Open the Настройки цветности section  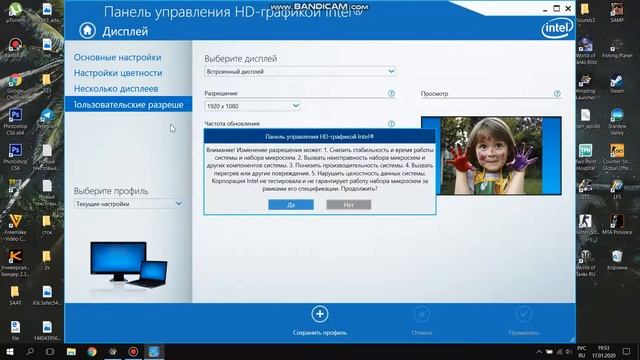[x=118, y=73]
